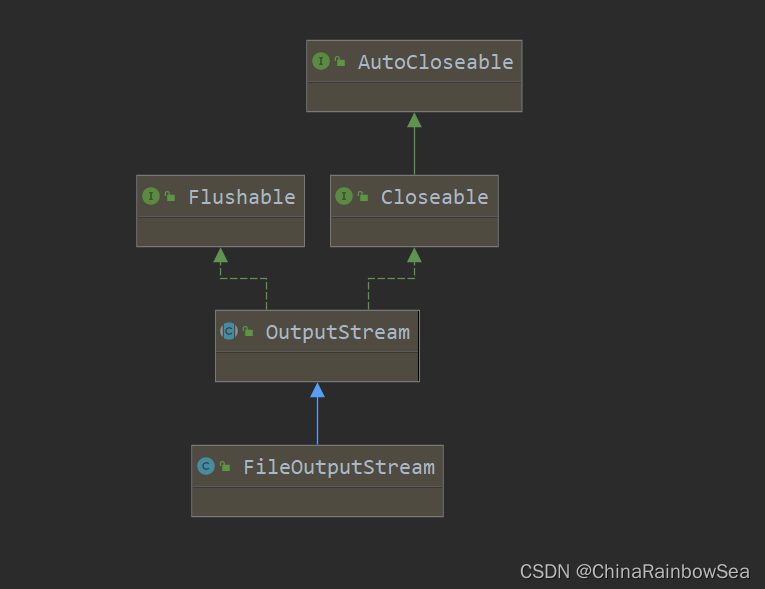Select the AutoCloseable node label
Screen dimensions: 765x589
(435, 62)
